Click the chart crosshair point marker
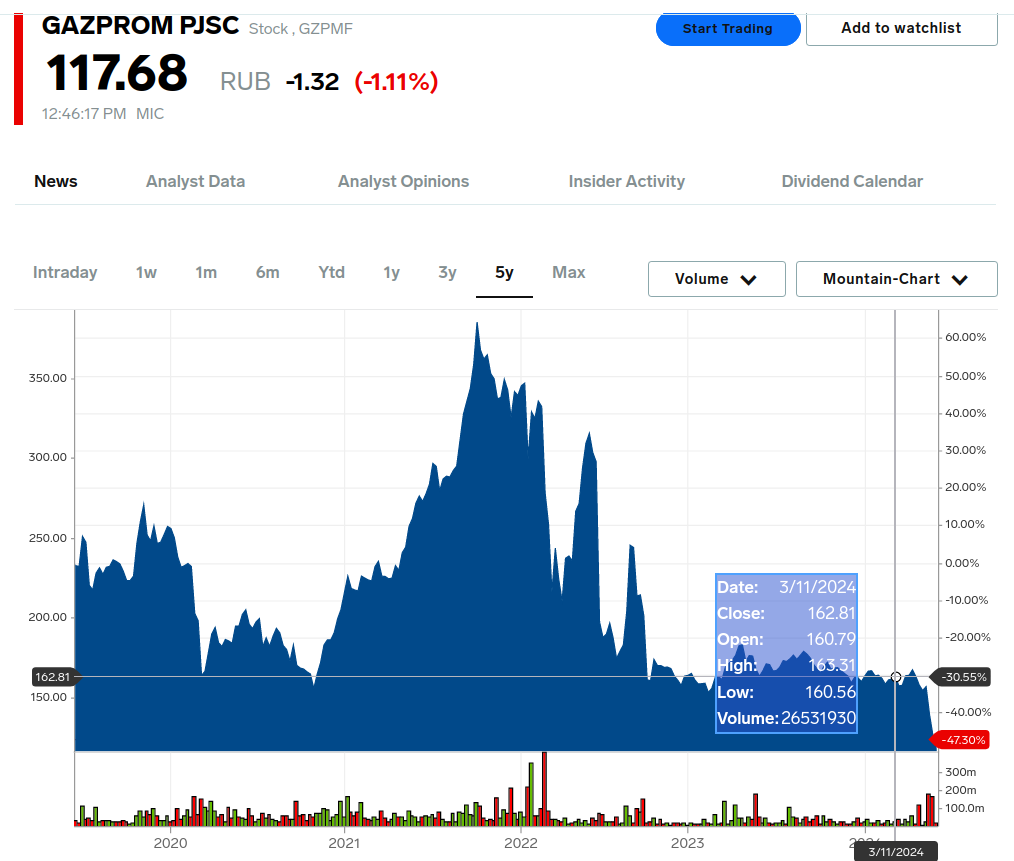 [896, 677]
